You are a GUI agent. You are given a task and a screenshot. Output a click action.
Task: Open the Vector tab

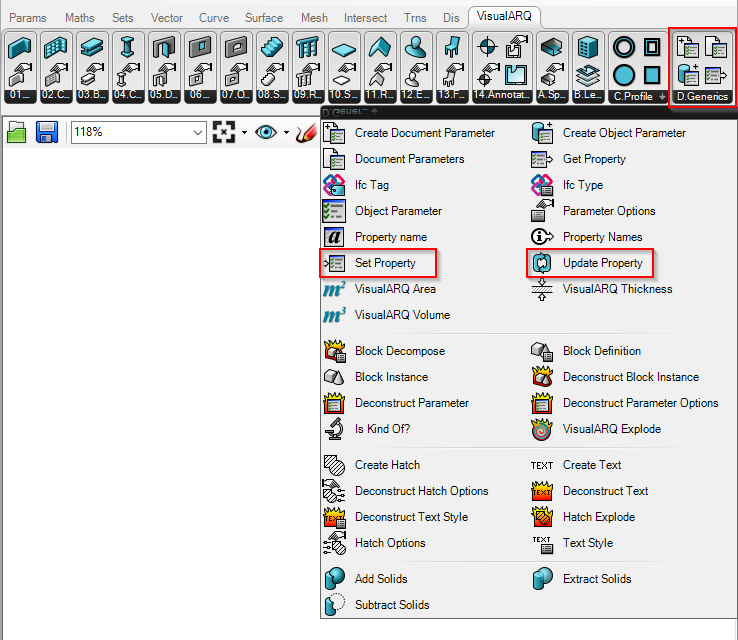pyautogui.click(x=167, y=18)
